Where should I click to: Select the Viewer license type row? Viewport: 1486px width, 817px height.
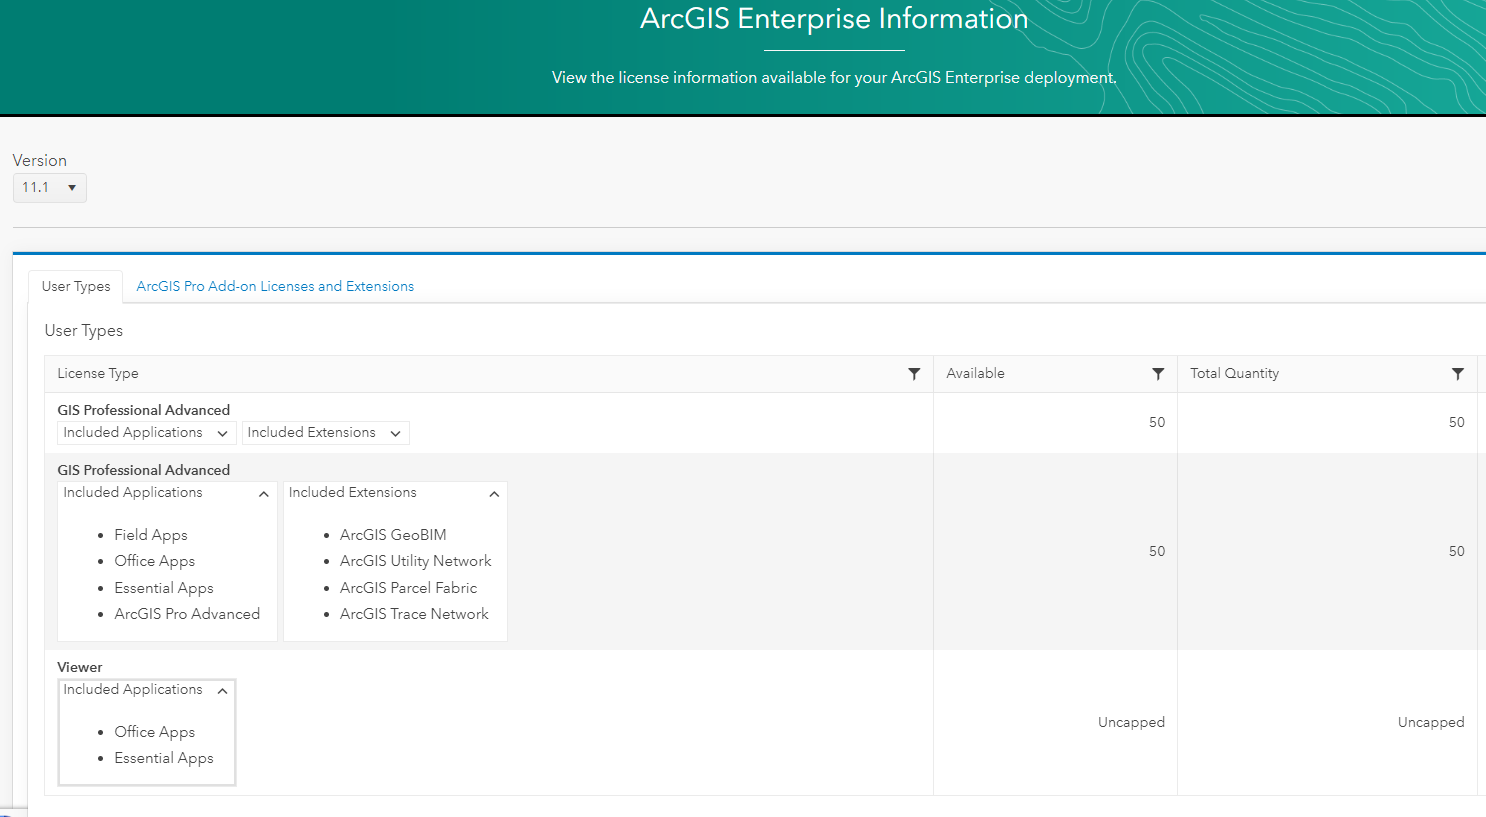(x=79, y=667)
